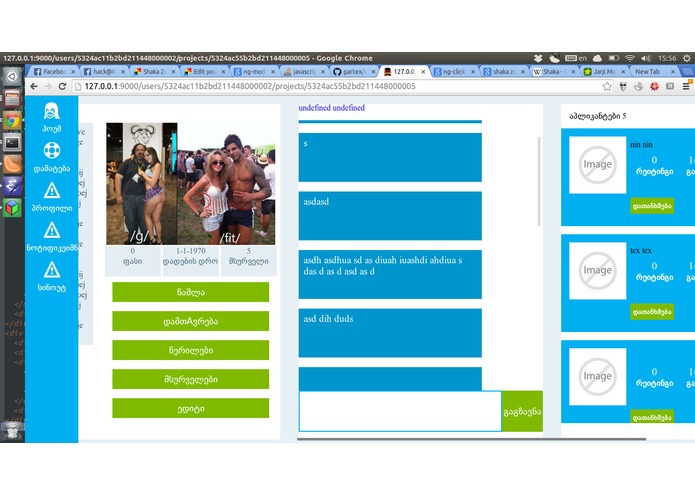Screen dimensions: 695x494
Task: Switch to the 'hack@' Facebook tab
Action: (104, 71)
